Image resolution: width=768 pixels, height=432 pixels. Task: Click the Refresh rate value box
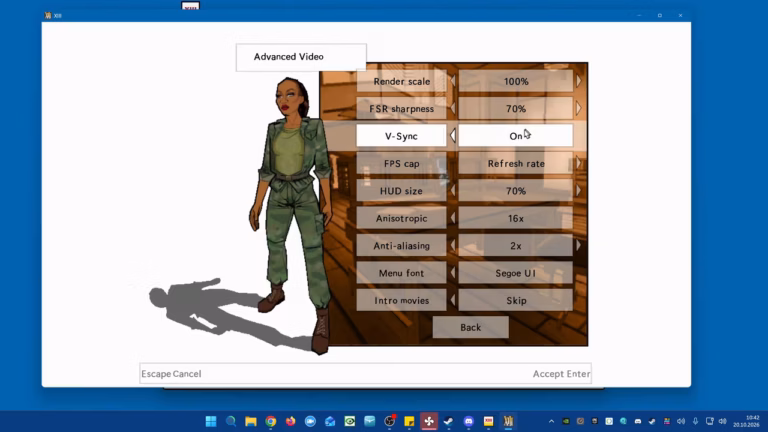point(516,163)
